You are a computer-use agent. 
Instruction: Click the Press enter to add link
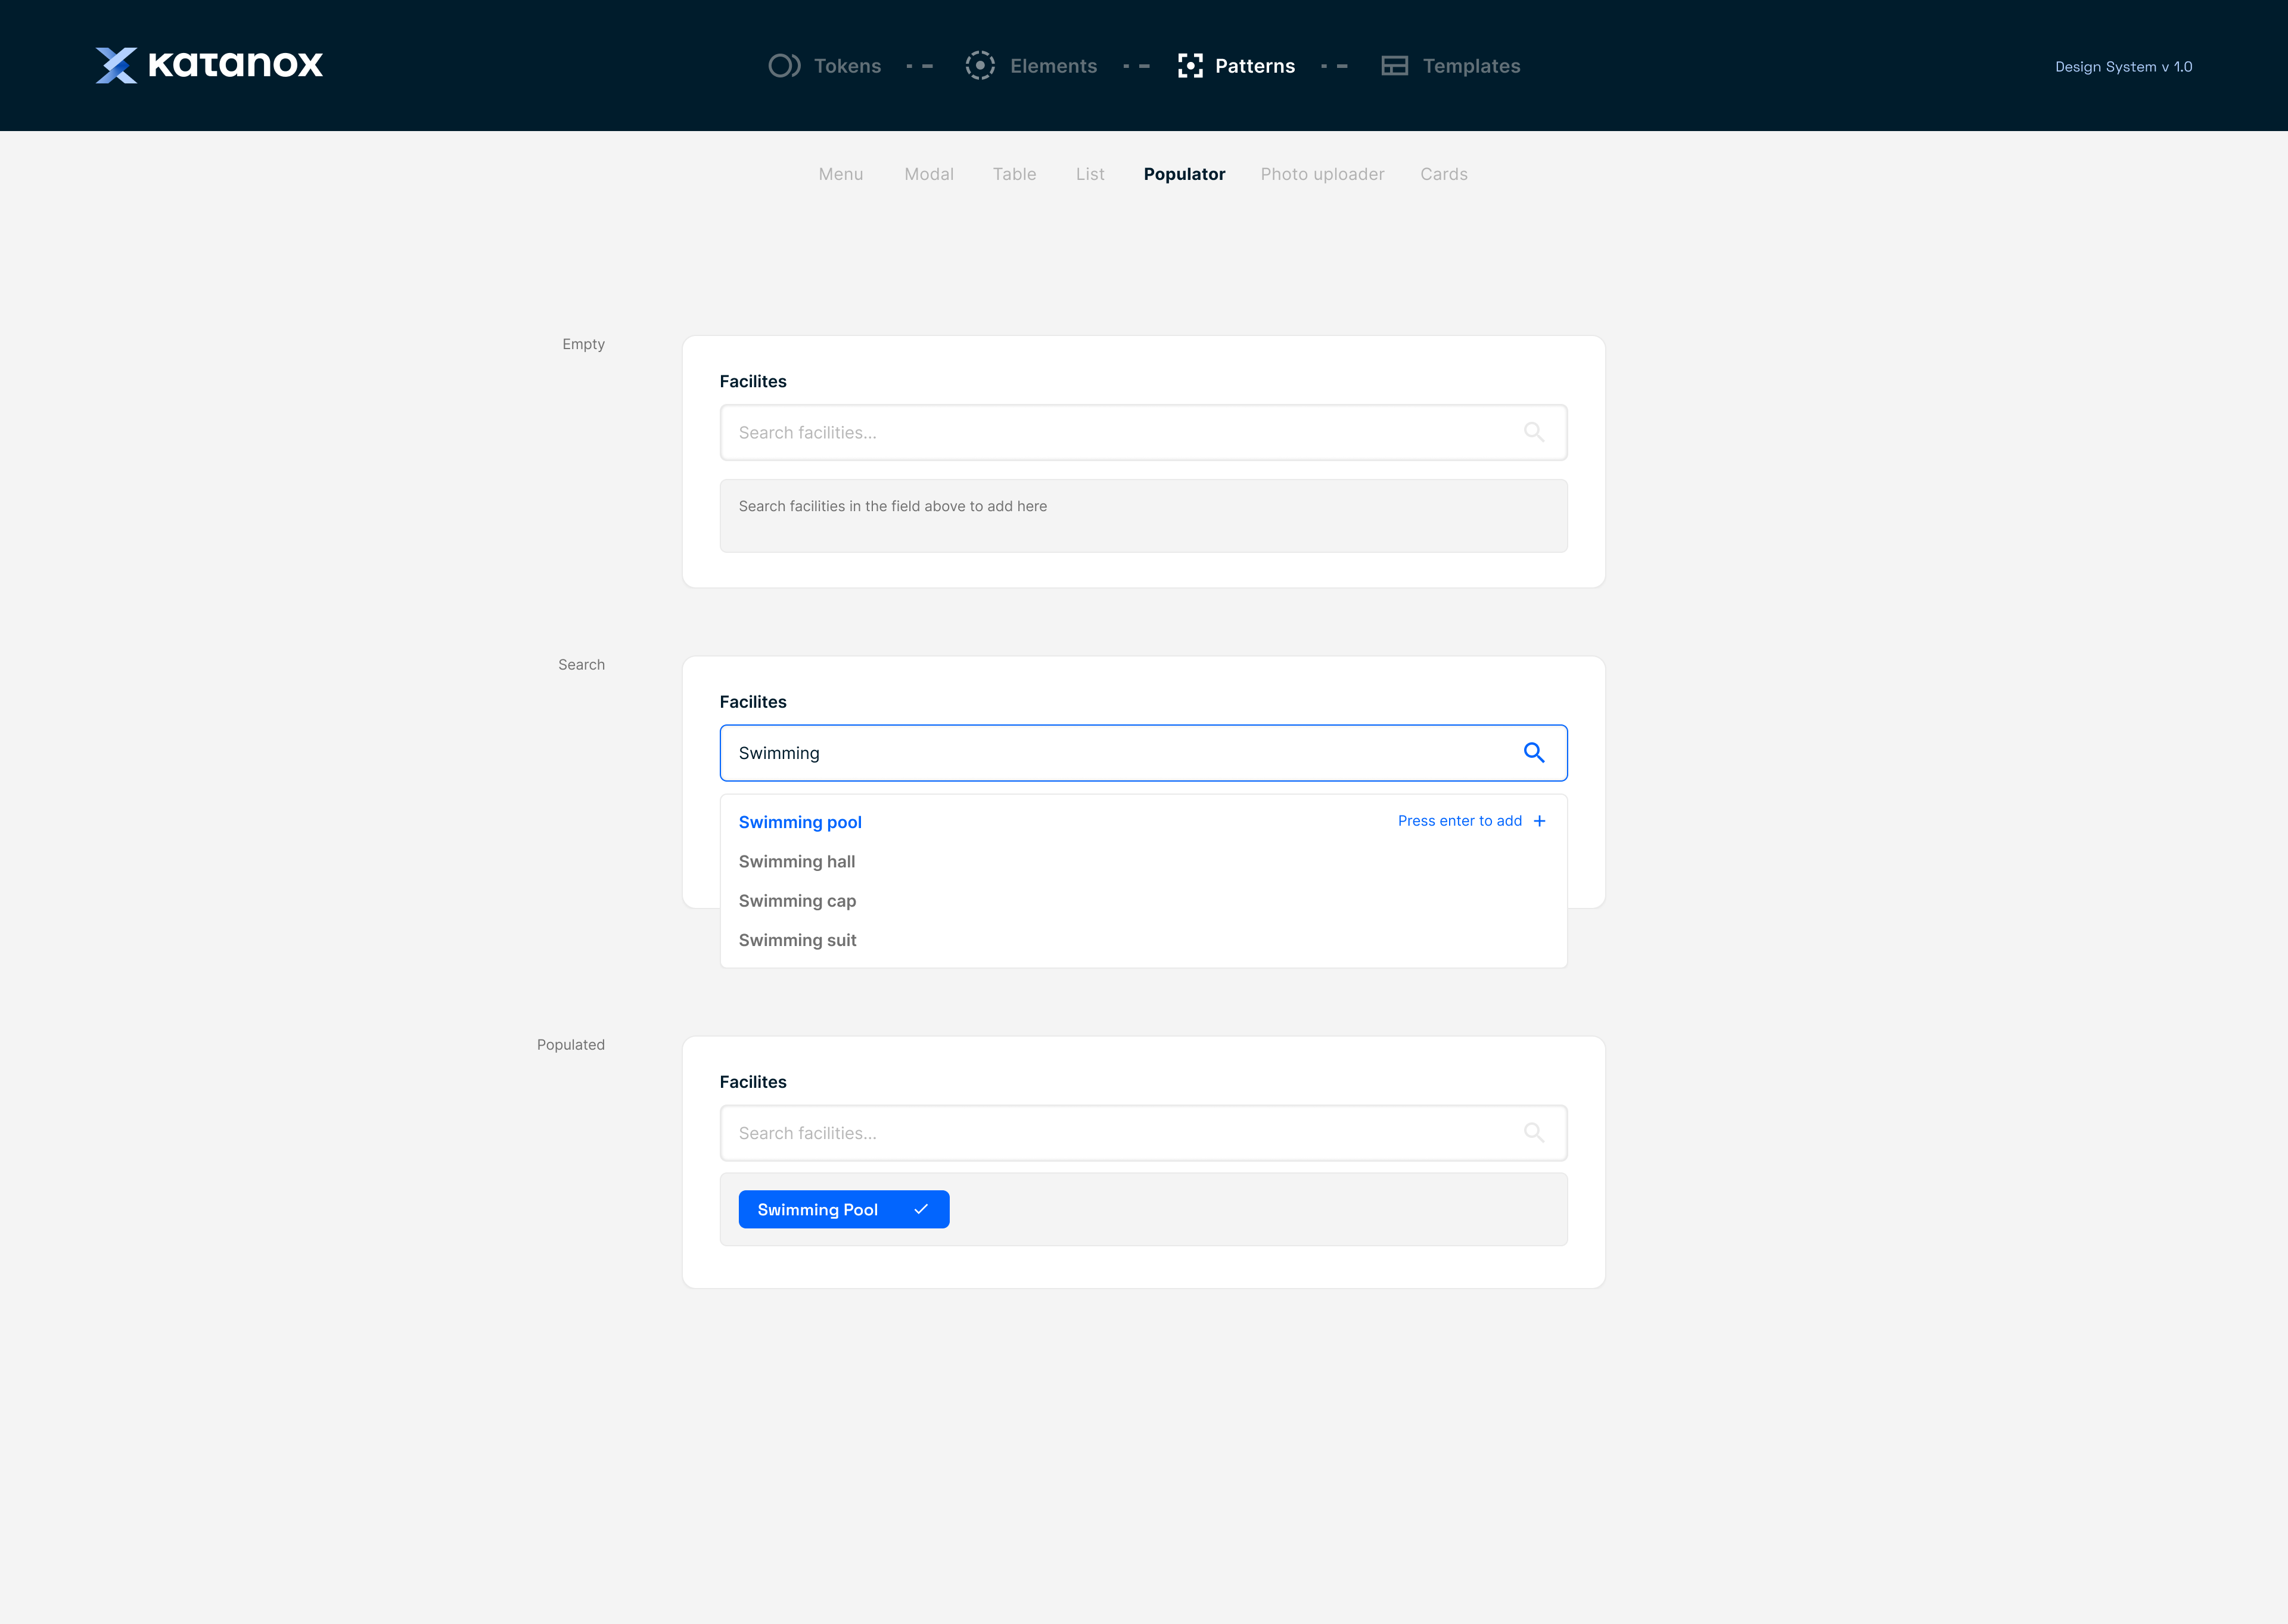point(1460,821)
